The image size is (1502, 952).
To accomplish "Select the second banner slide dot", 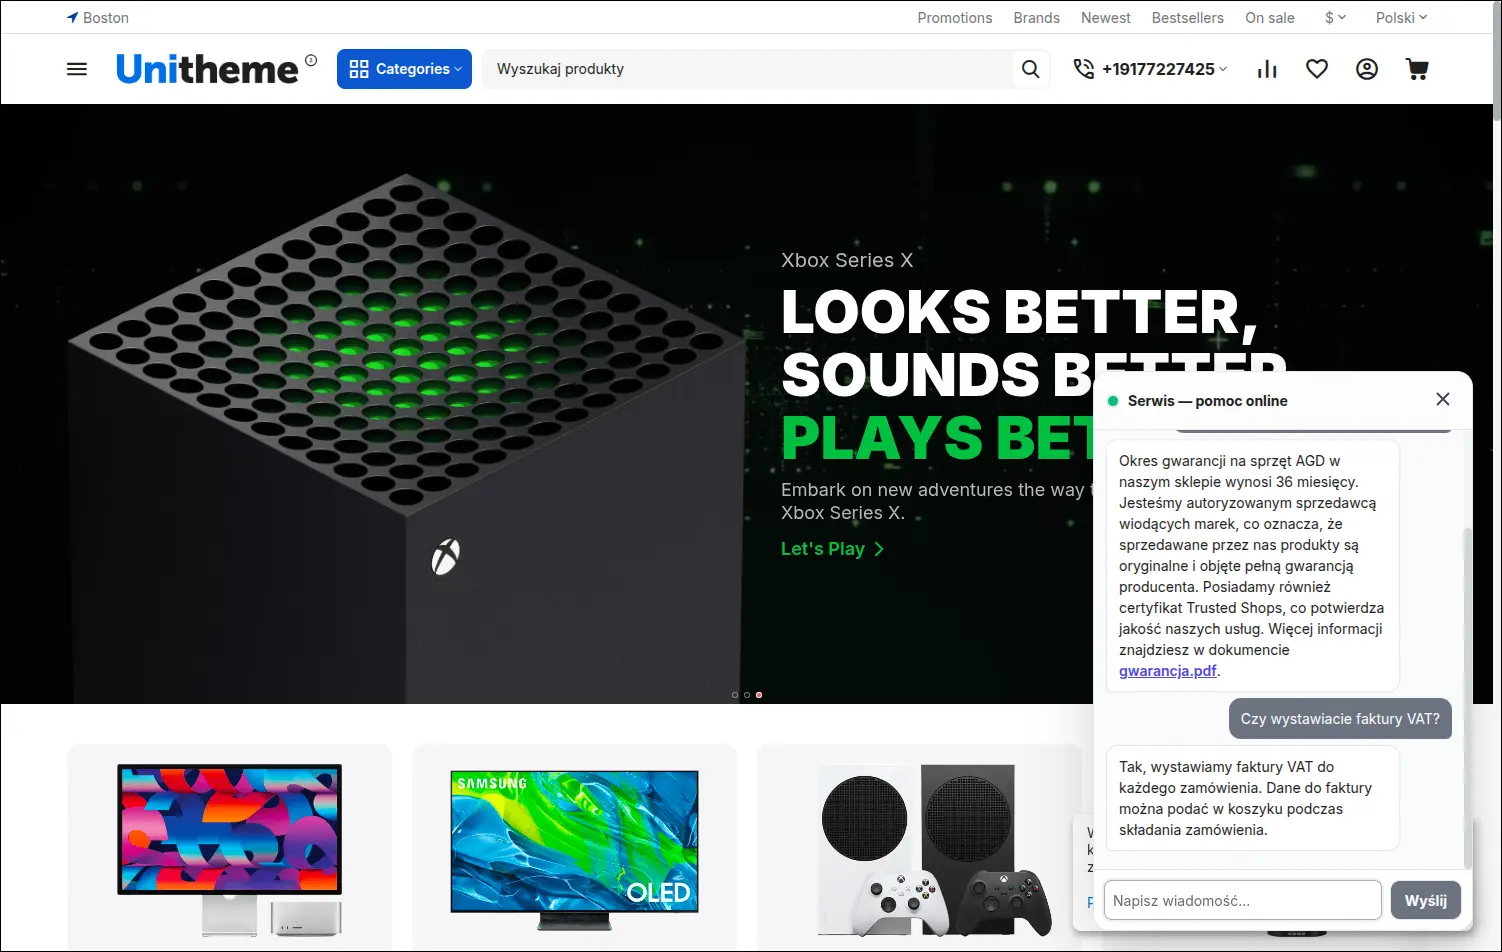I will pos(747,695).
